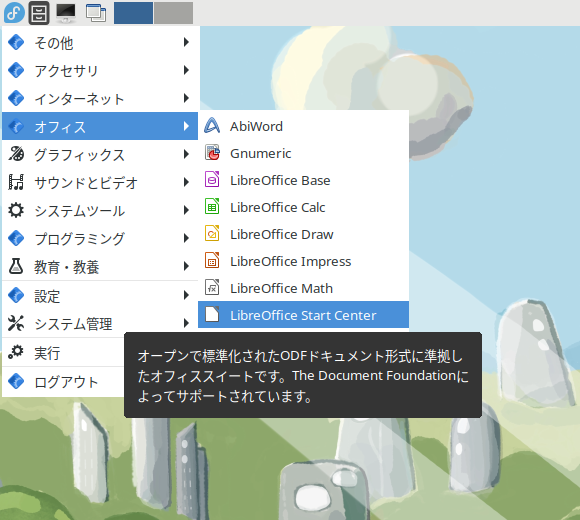This screenshot has width=580, height=520.
Task: Click the LibreOffice Calc icon
Action: [x=212, y=207]
